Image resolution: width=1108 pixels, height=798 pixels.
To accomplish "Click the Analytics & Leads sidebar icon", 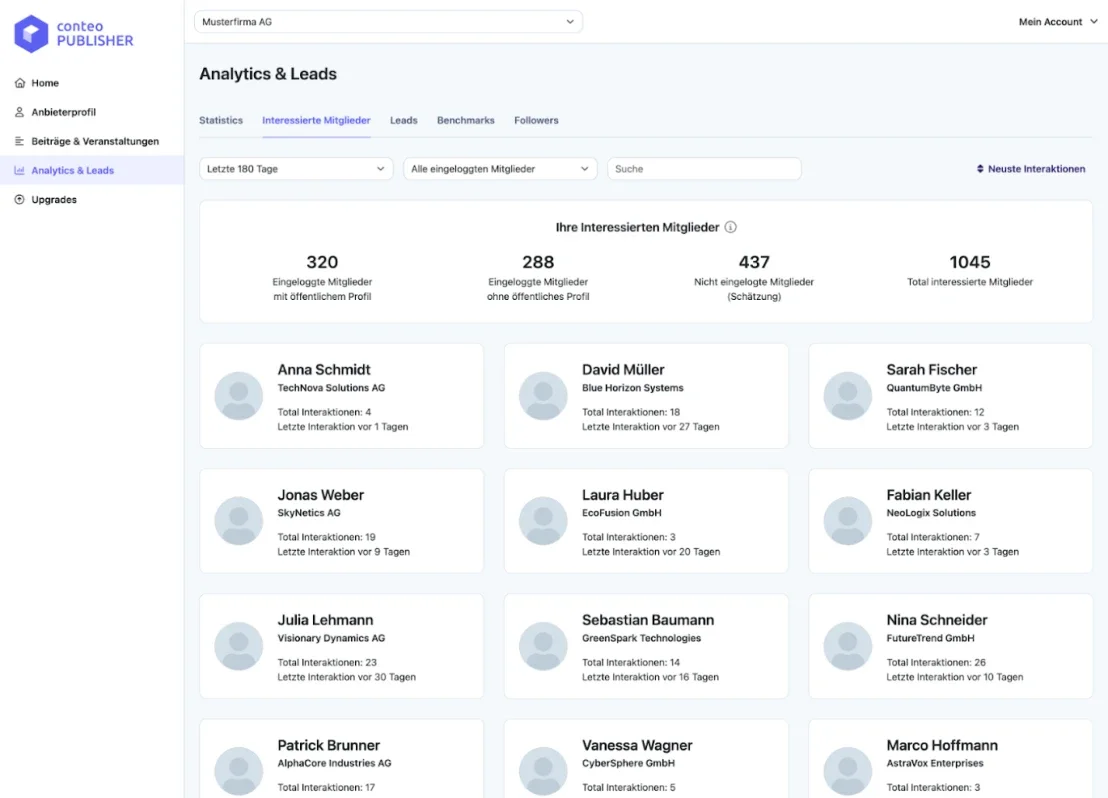I will coord(22,170).
